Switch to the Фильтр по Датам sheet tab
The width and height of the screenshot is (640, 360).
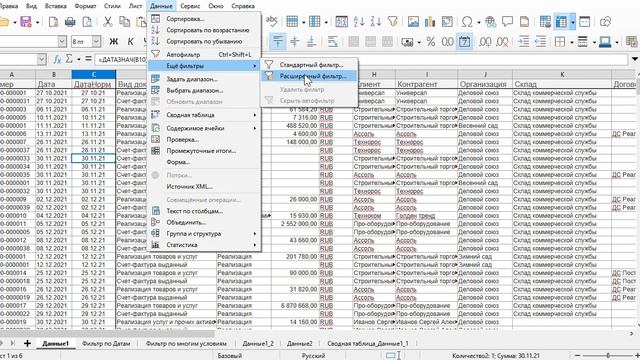pos(106,344)
